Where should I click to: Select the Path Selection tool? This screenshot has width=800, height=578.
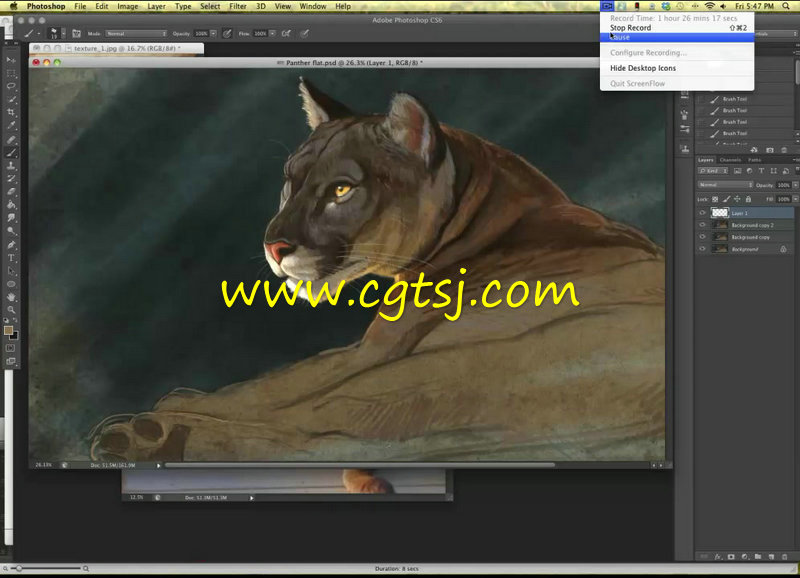click(11, 271)
